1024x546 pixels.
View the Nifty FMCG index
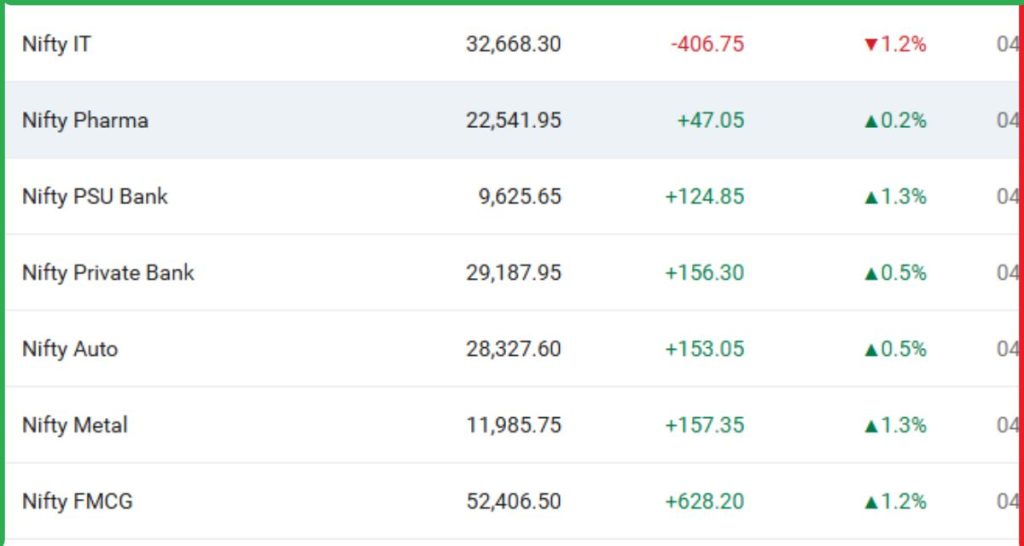click(x=77, y=500)
